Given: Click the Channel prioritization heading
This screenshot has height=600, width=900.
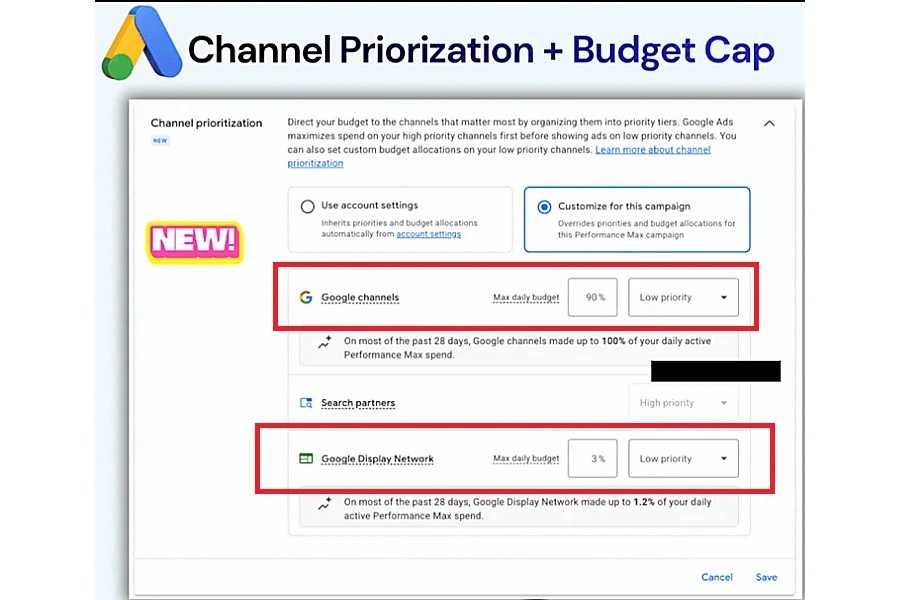Looking at the screenshot, I should [x=206, y=123].
